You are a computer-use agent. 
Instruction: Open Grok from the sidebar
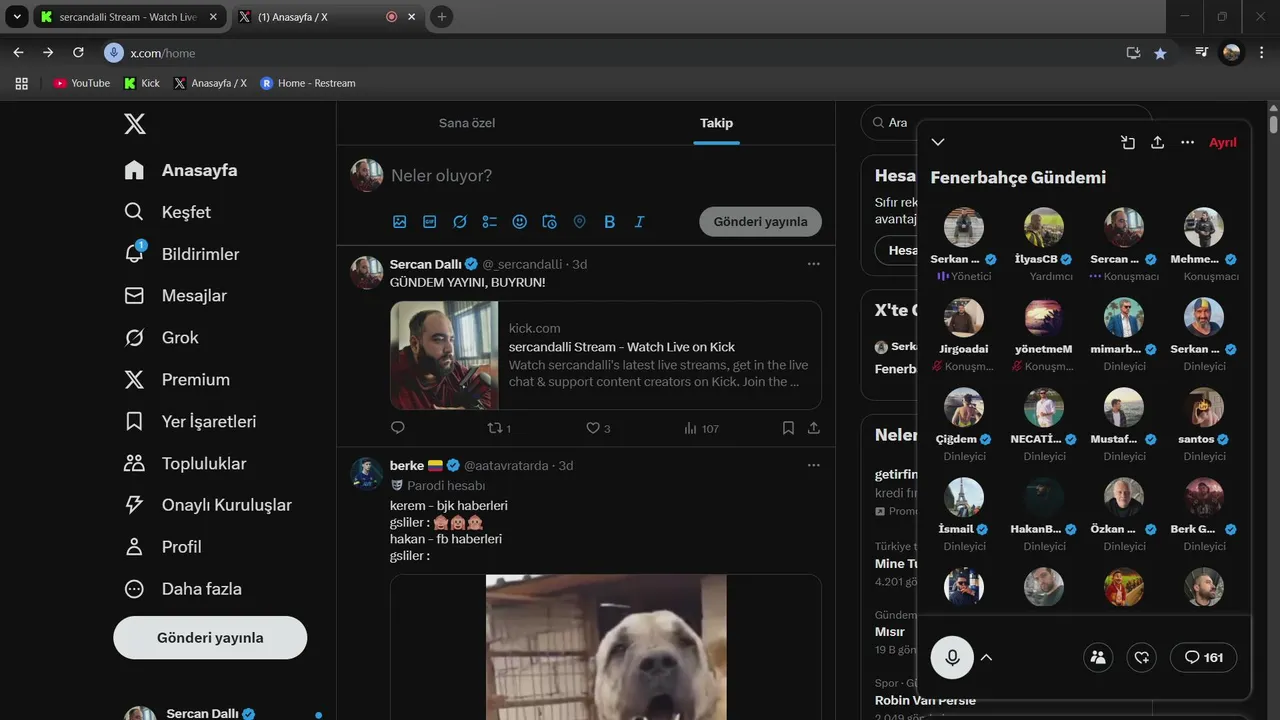(161, 338)
